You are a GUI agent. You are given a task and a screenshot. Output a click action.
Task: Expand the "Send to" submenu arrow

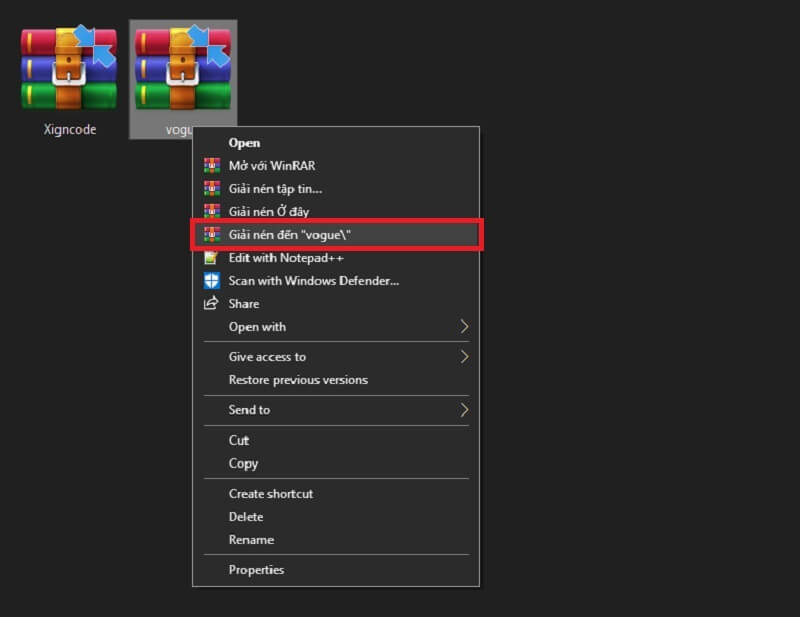[x=464, y=410]
